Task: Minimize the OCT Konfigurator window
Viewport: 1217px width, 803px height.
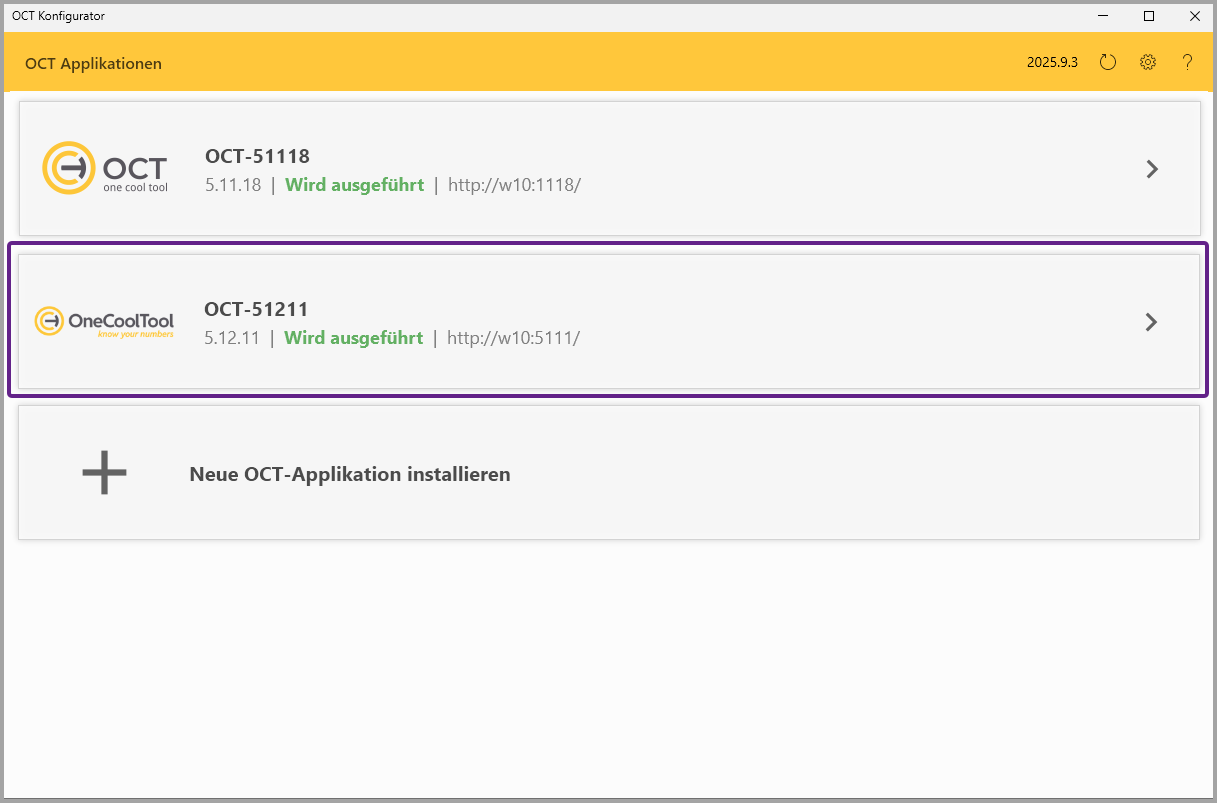Action: 1104,16
